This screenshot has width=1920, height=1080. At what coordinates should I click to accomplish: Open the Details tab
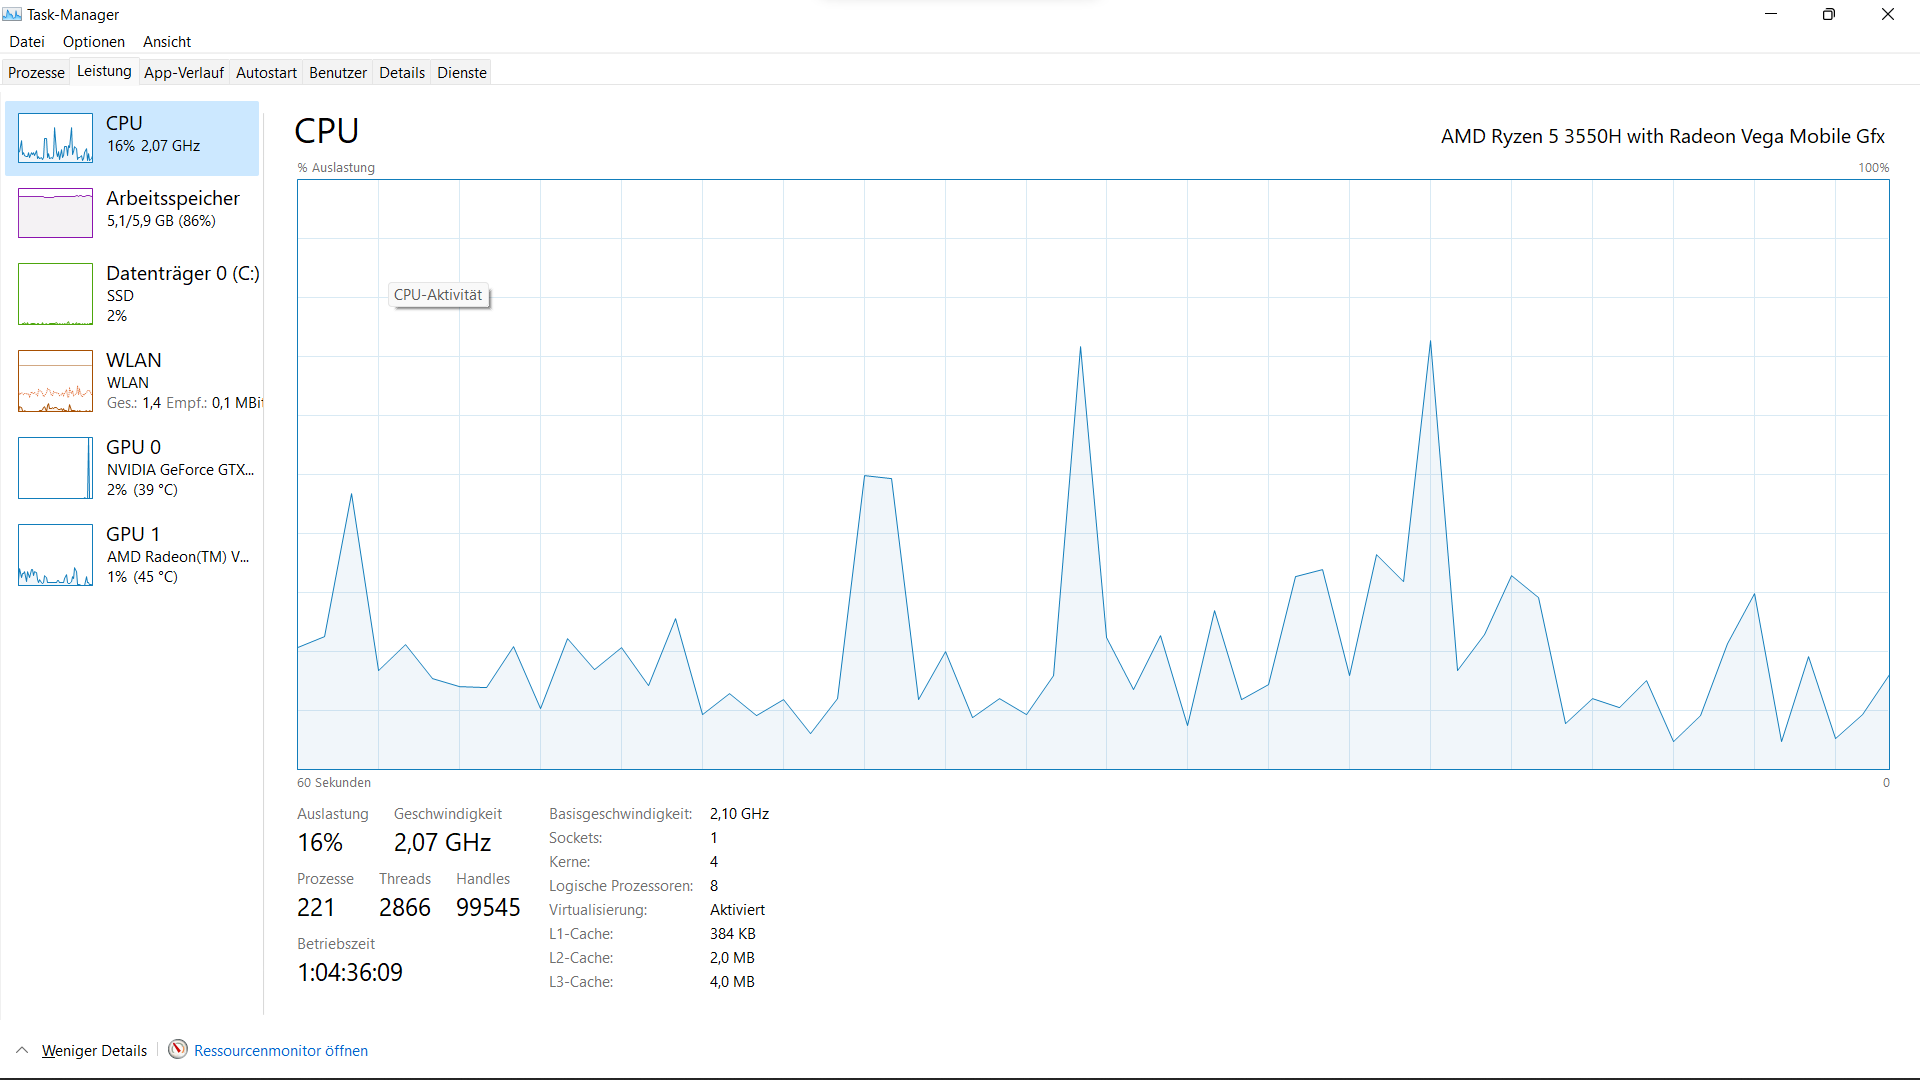click(x=402, y=73)
